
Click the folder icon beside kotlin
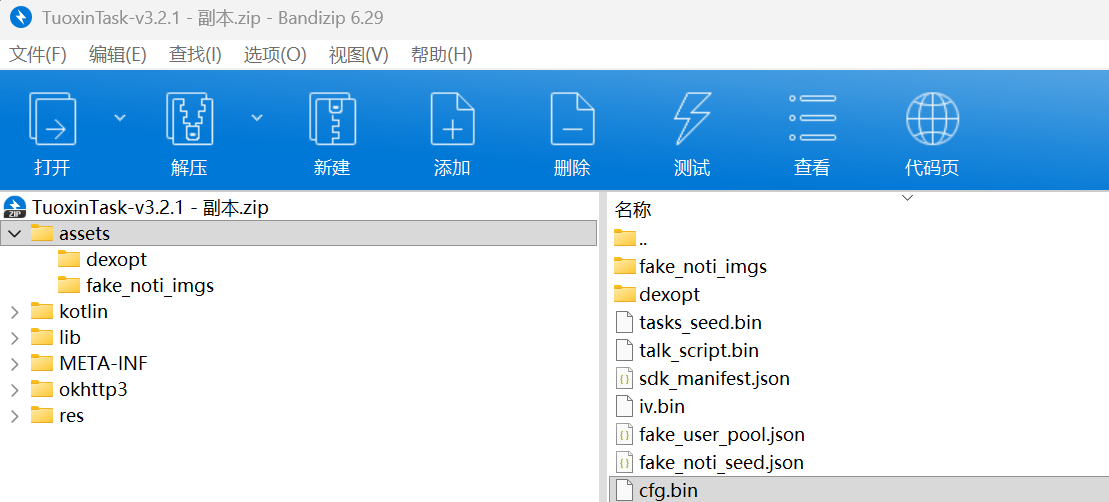tap(42, 311)
